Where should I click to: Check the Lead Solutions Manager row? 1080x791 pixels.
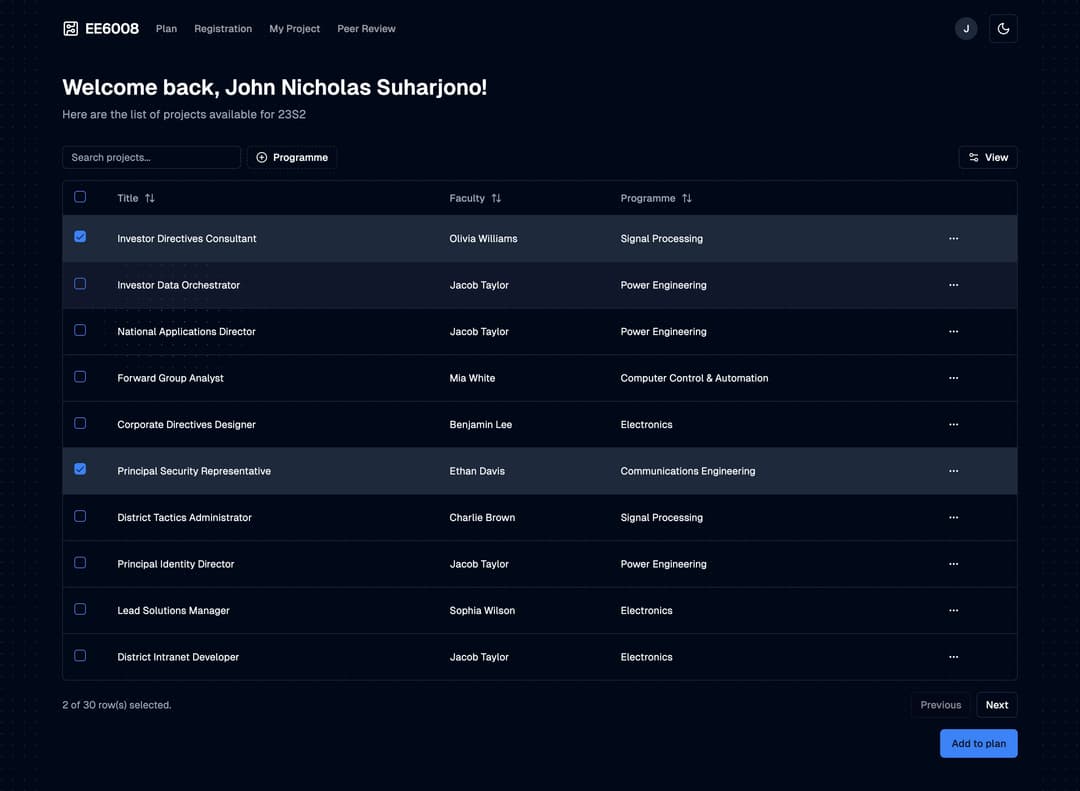pyautogui.click(x=80, y=609)
